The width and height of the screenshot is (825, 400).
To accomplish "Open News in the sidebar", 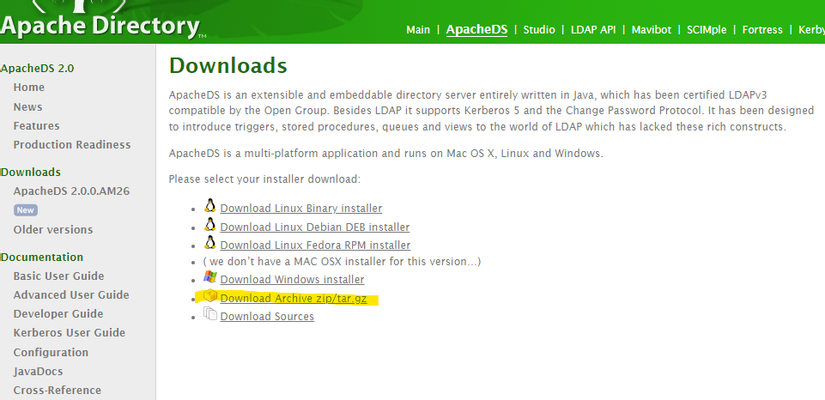I will click(x=28, y=107).
